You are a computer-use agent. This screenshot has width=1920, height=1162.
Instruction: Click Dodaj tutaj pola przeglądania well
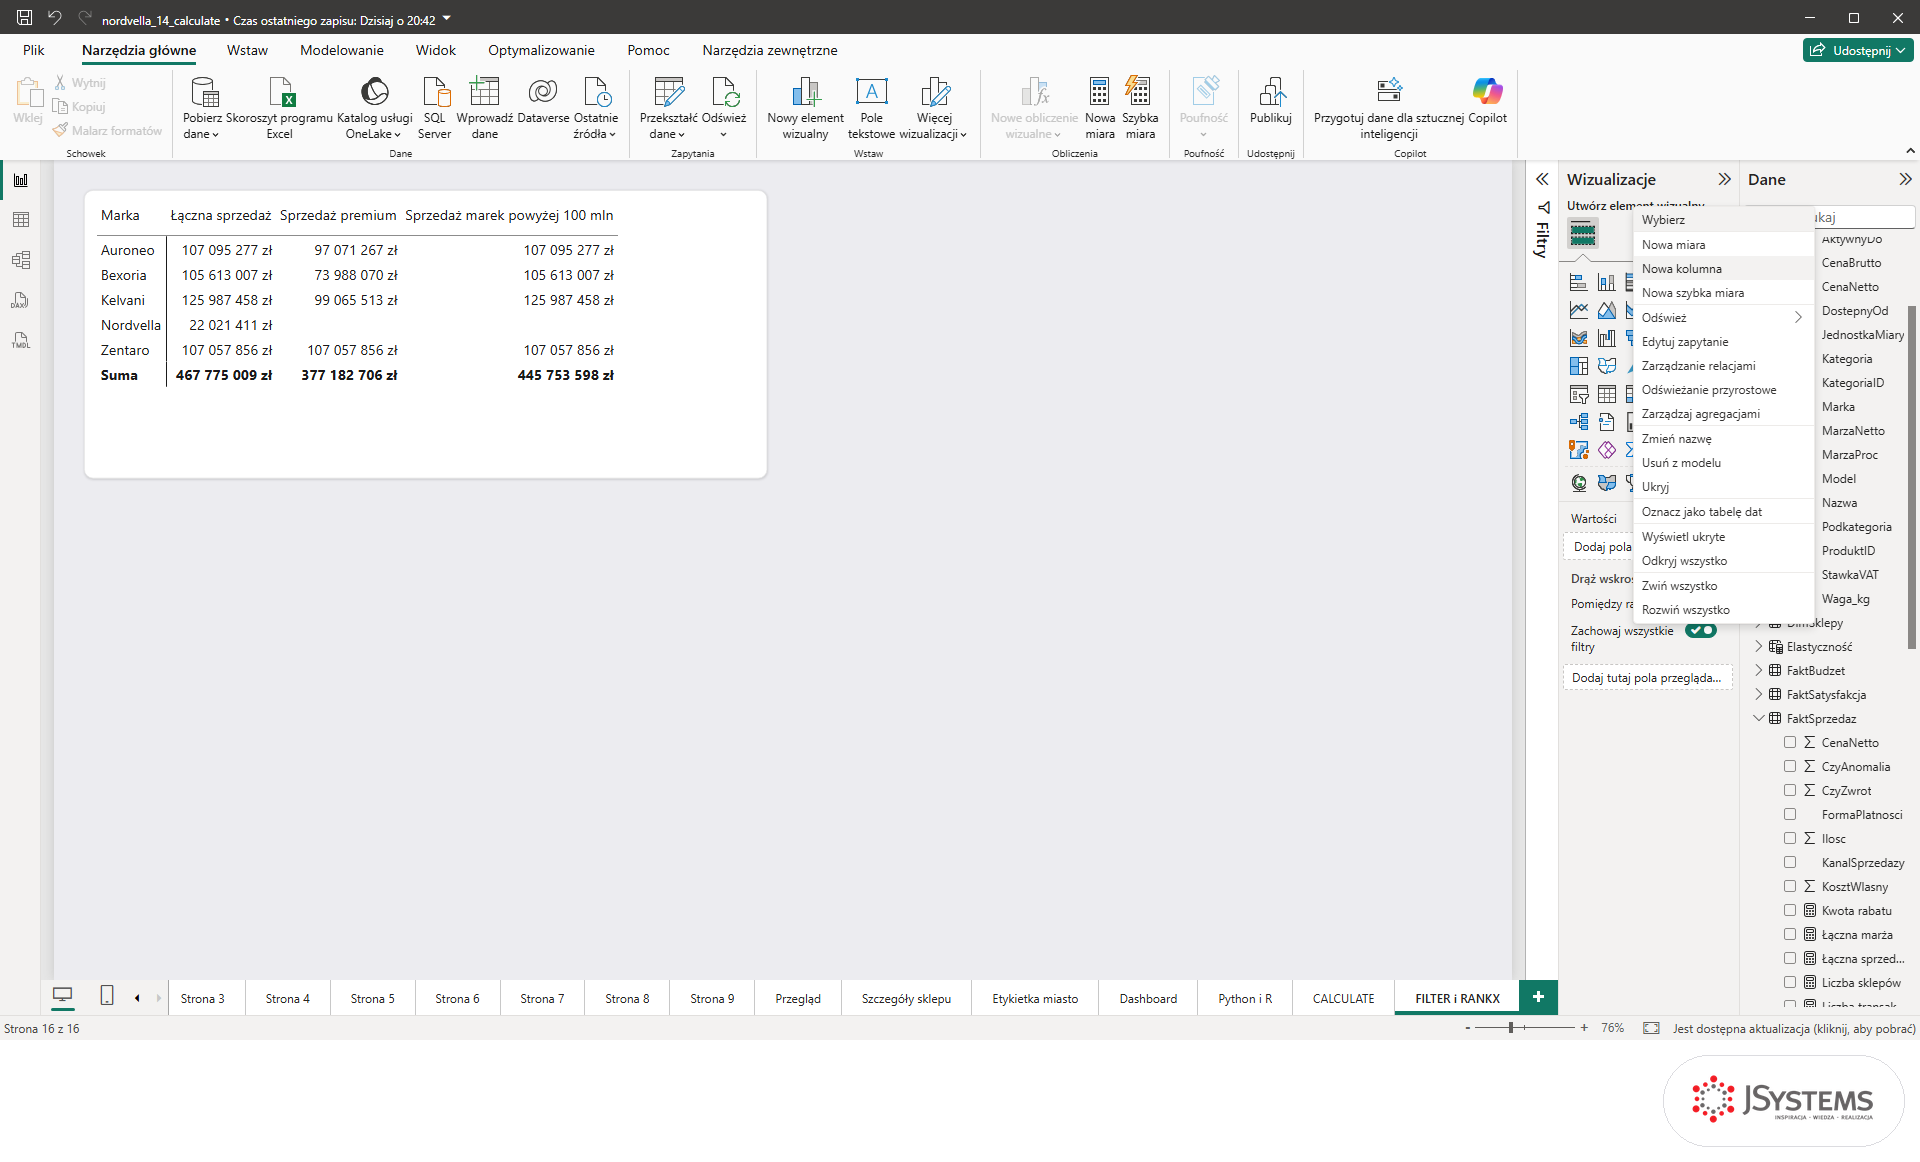pos(1647,677)
